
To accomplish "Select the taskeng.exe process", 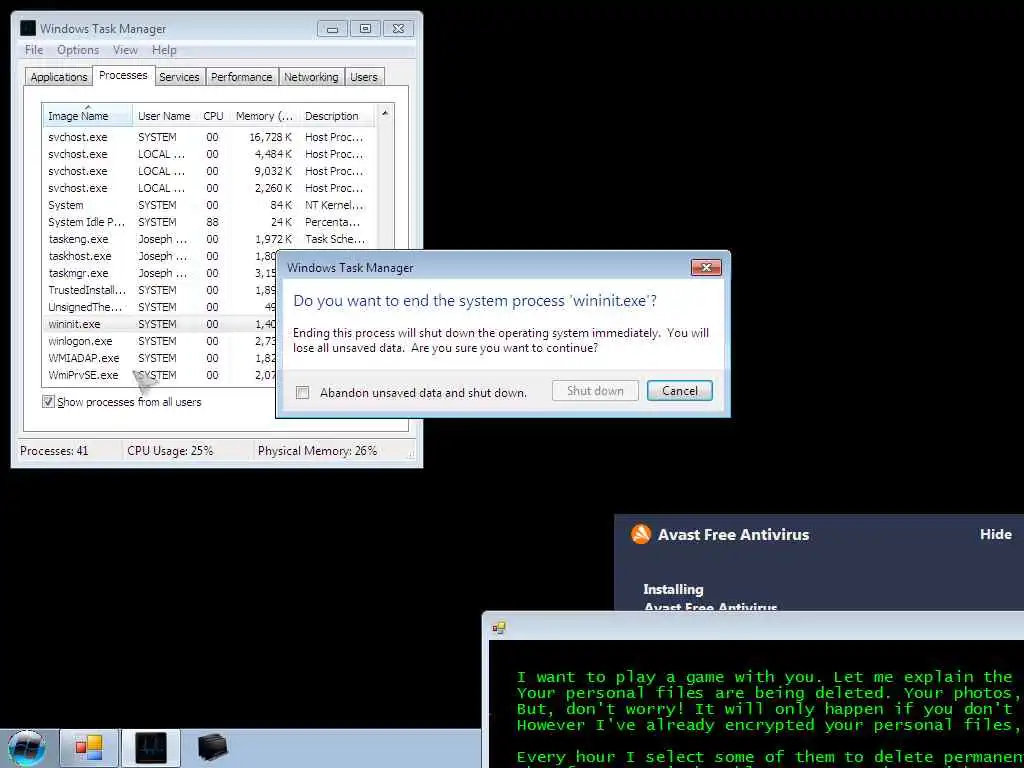I will pyautogui.click(x=206, y=239).
